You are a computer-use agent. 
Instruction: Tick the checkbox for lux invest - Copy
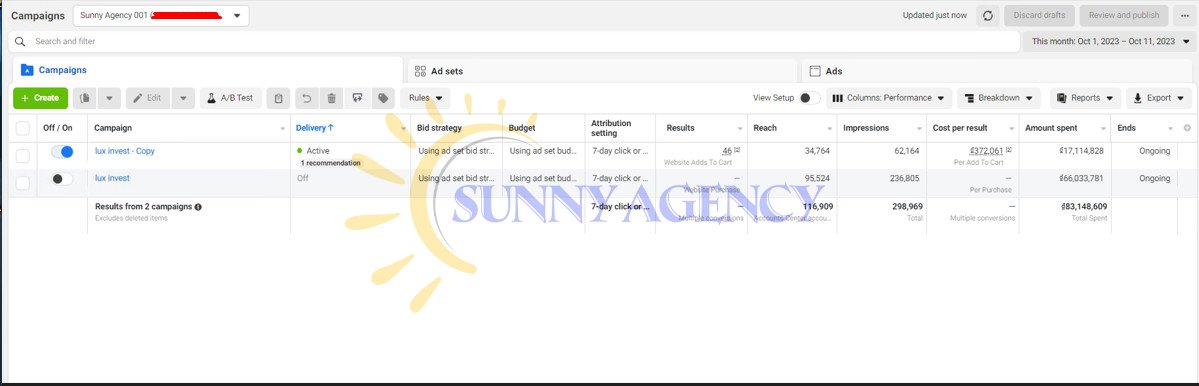coord(23,156)
